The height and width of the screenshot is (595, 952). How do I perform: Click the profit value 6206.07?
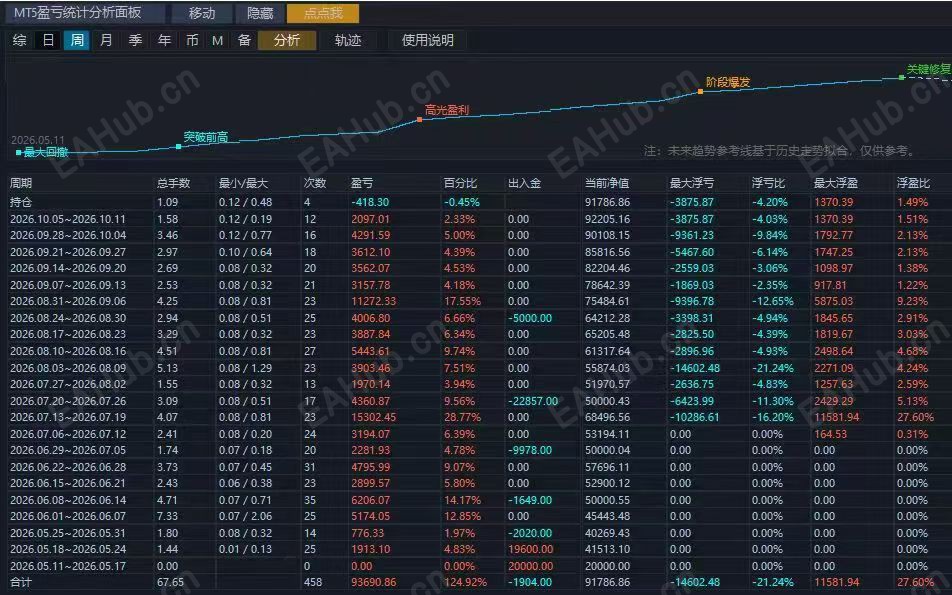(370, 500)
